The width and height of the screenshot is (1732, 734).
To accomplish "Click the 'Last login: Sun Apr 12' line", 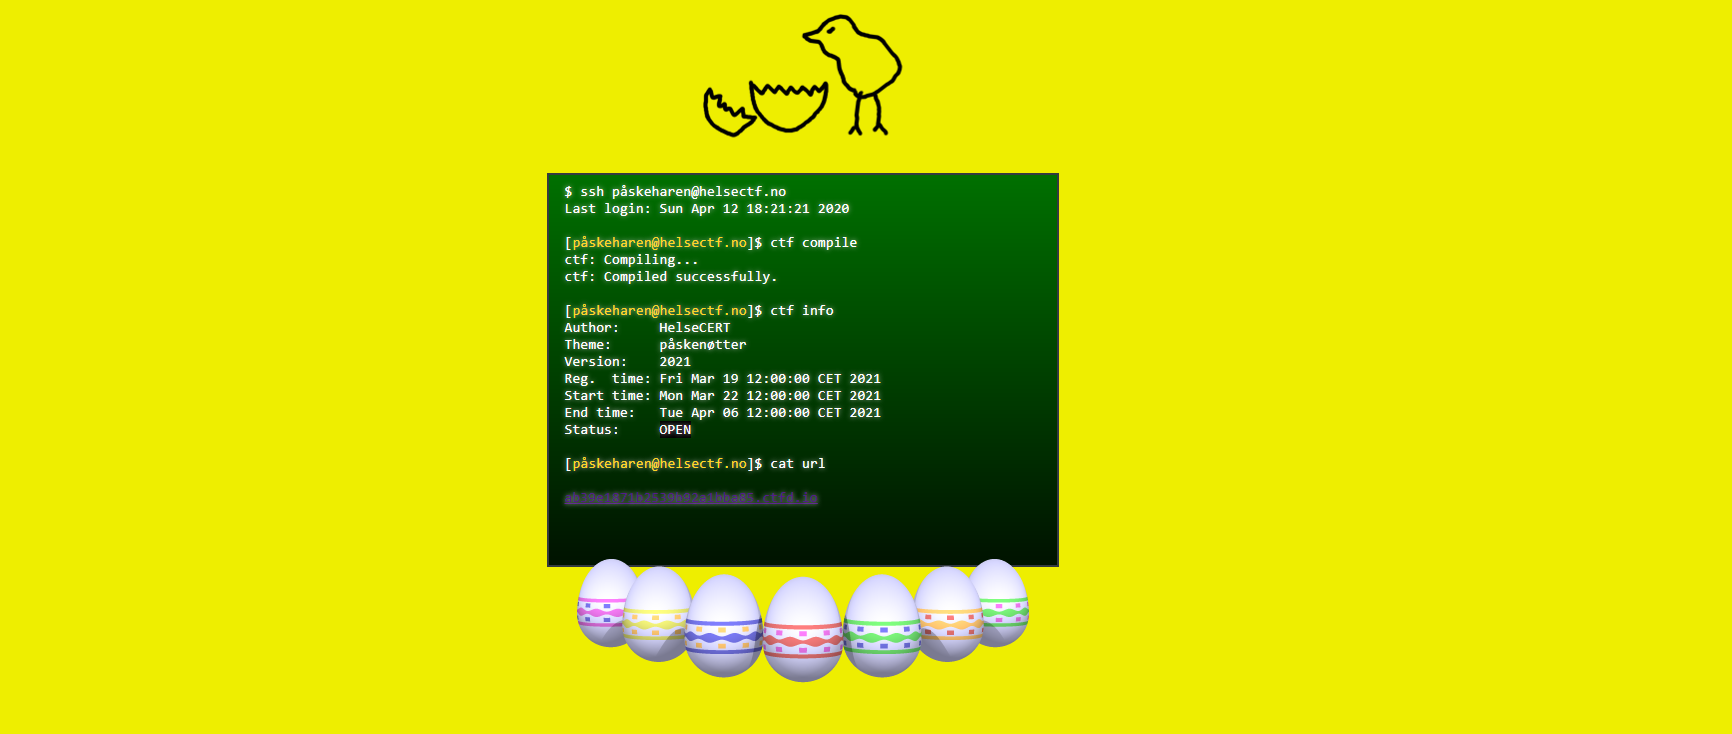I will 707,208.
